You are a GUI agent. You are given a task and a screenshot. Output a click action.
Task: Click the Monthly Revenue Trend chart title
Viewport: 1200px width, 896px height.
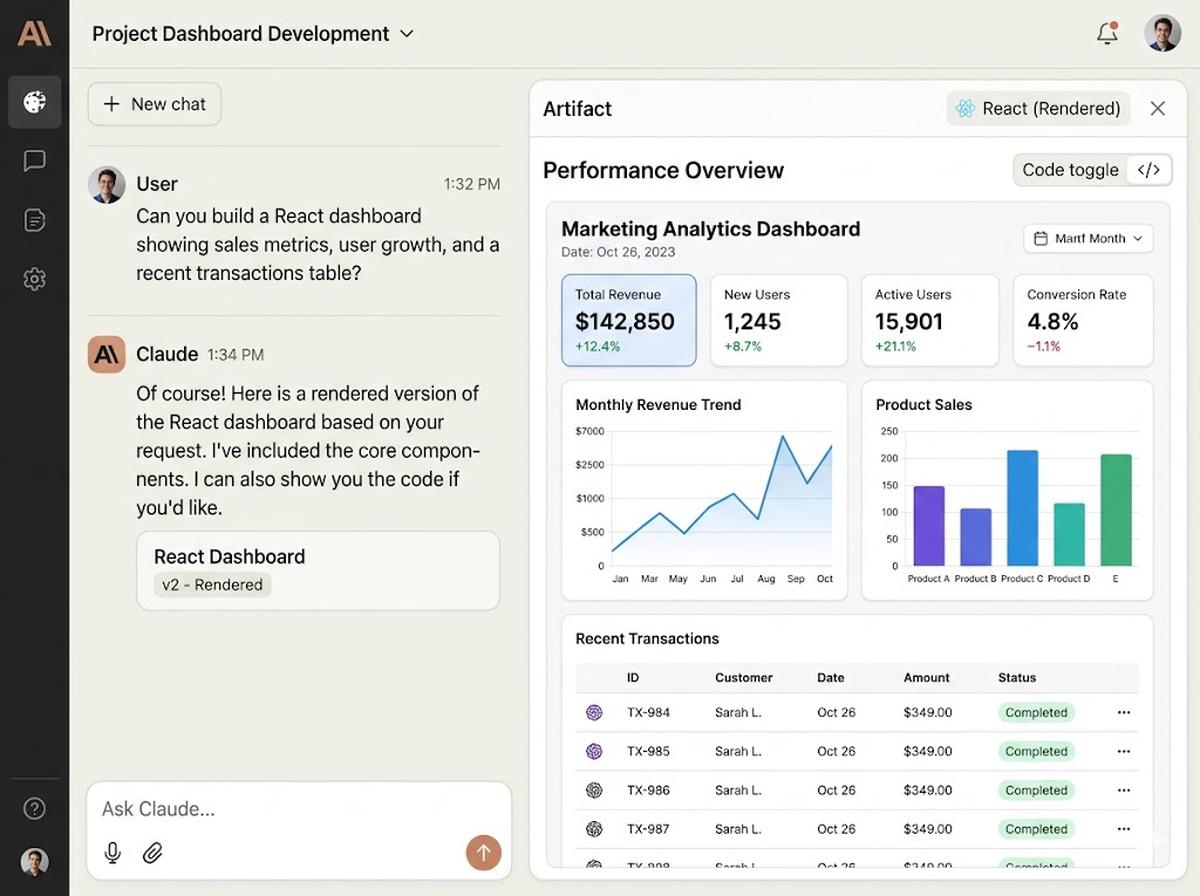[x=659, y=405]
